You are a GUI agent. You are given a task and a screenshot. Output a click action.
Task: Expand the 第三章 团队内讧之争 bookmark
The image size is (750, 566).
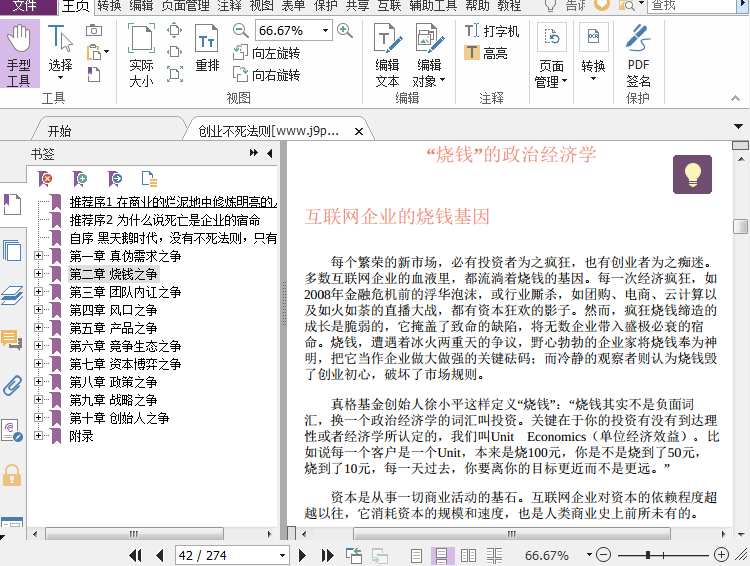tap(38, 291)
